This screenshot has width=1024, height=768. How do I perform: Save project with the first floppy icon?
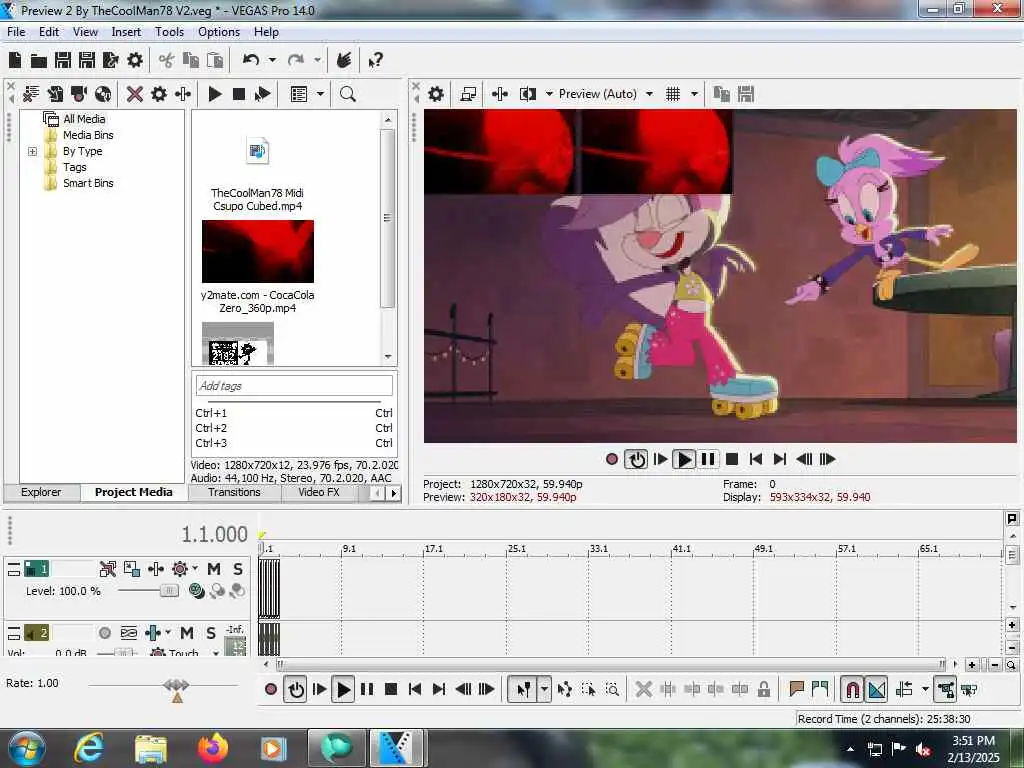point(63,61)
